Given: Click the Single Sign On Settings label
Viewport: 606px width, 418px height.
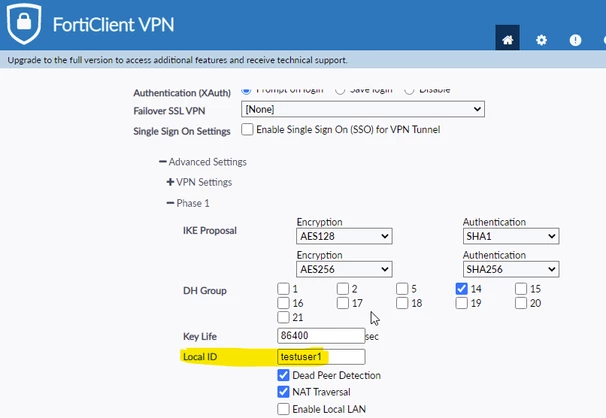Looking at the screenshot, I should [x=182, y=131].
